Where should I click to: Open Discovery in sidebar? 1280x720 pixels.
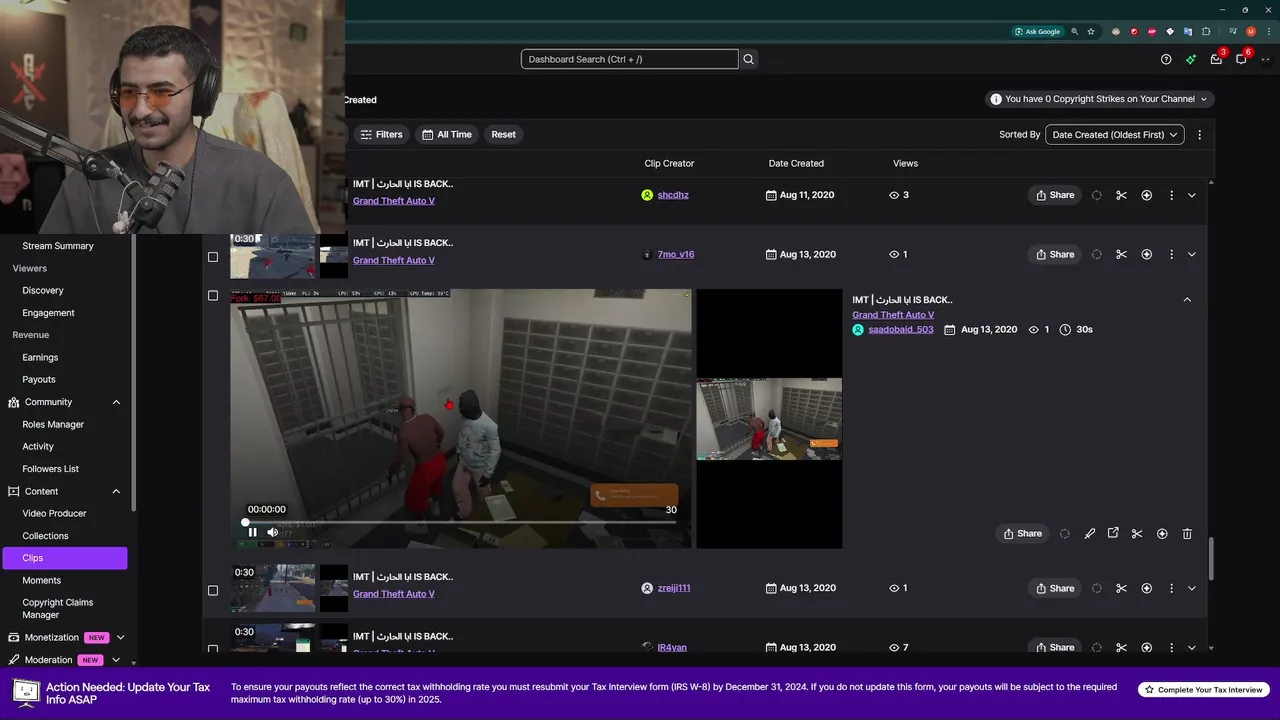pos(43,290)
